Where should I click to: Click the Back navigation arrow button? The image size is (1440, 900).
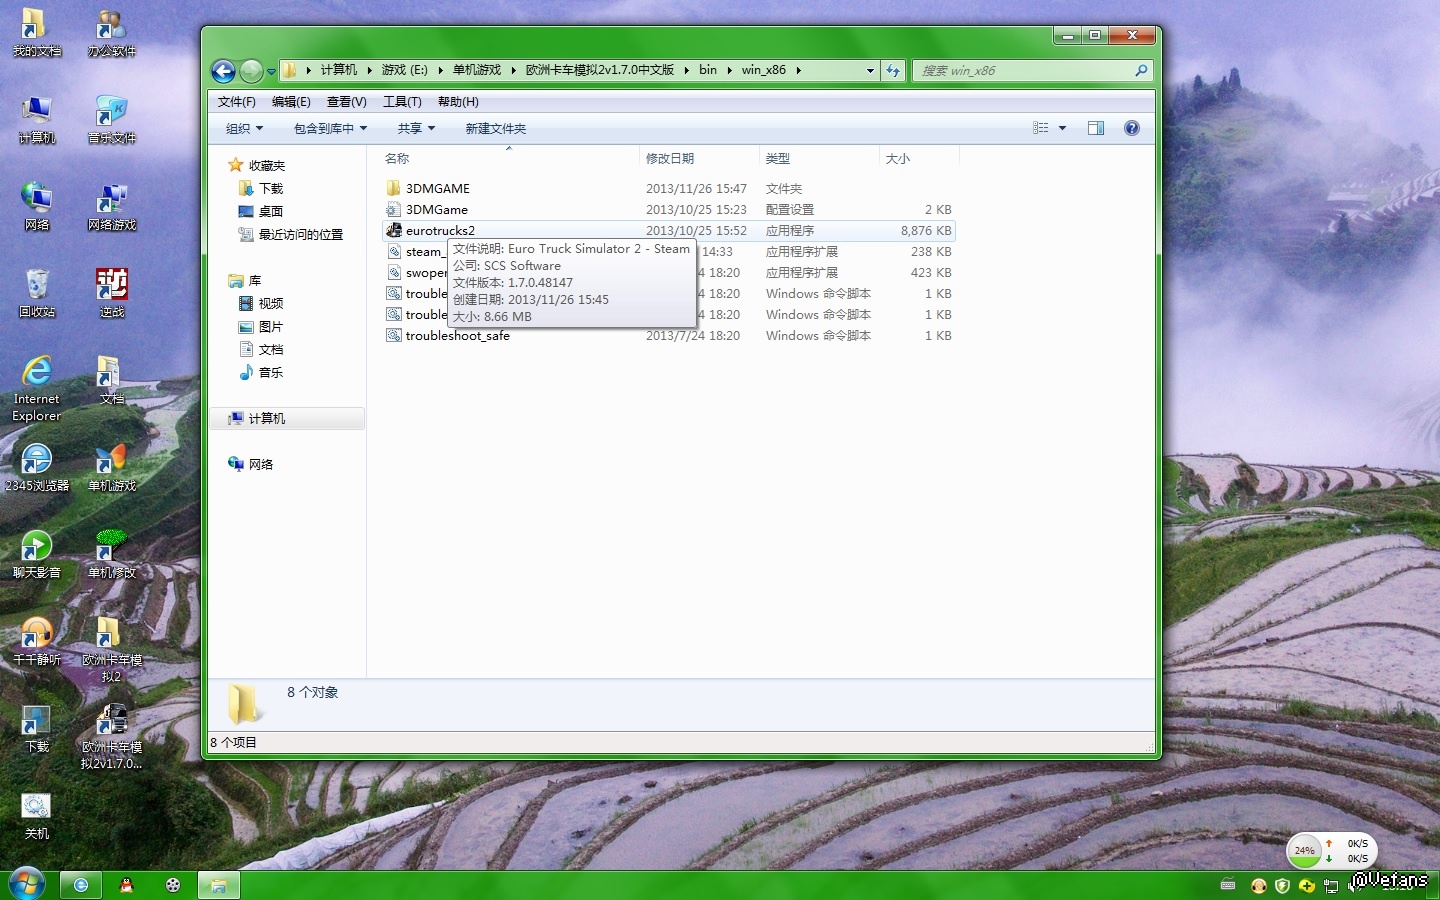223,71
